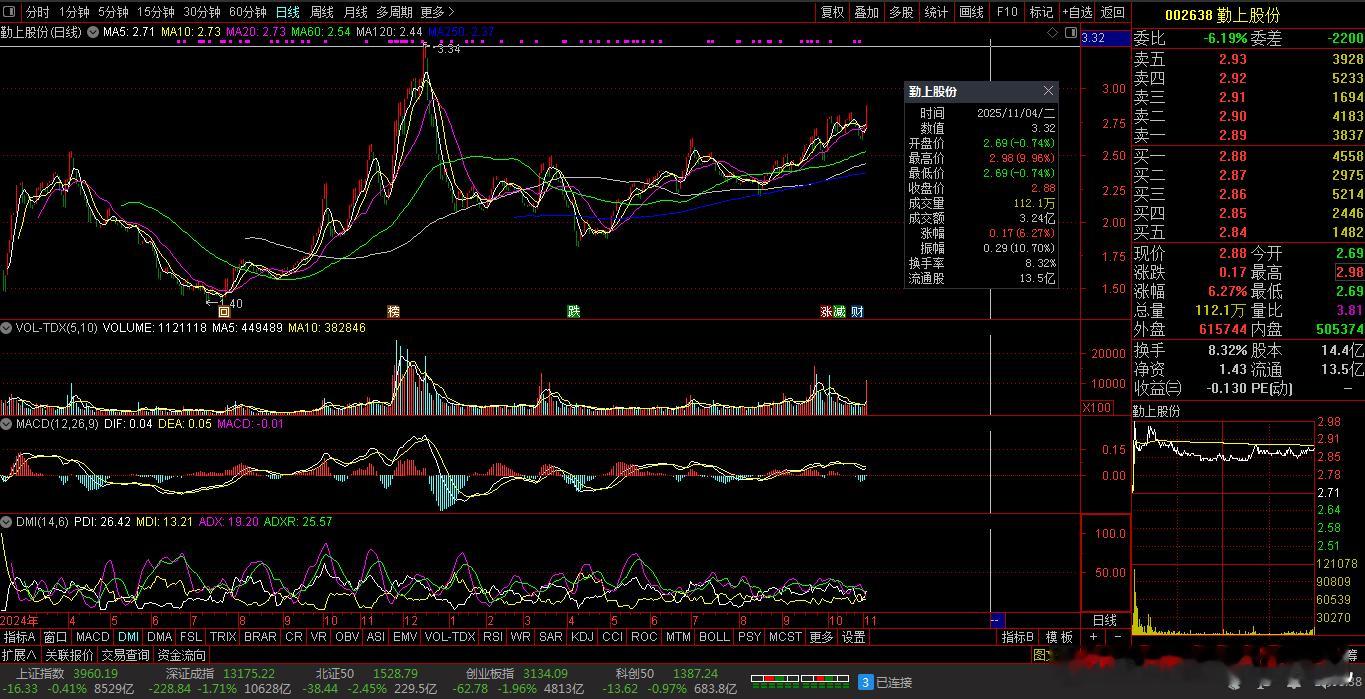Switch to the 周线 weekly chart tab

[x=321, y=12]
